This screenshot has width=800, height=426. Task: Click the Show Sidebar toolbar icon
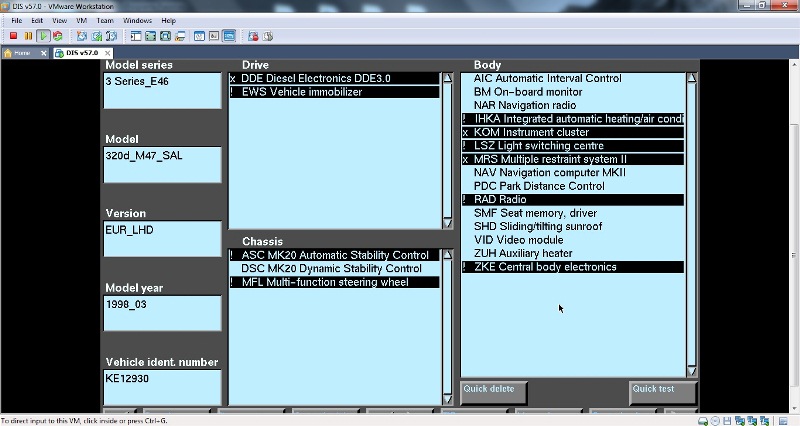point(134,36)
